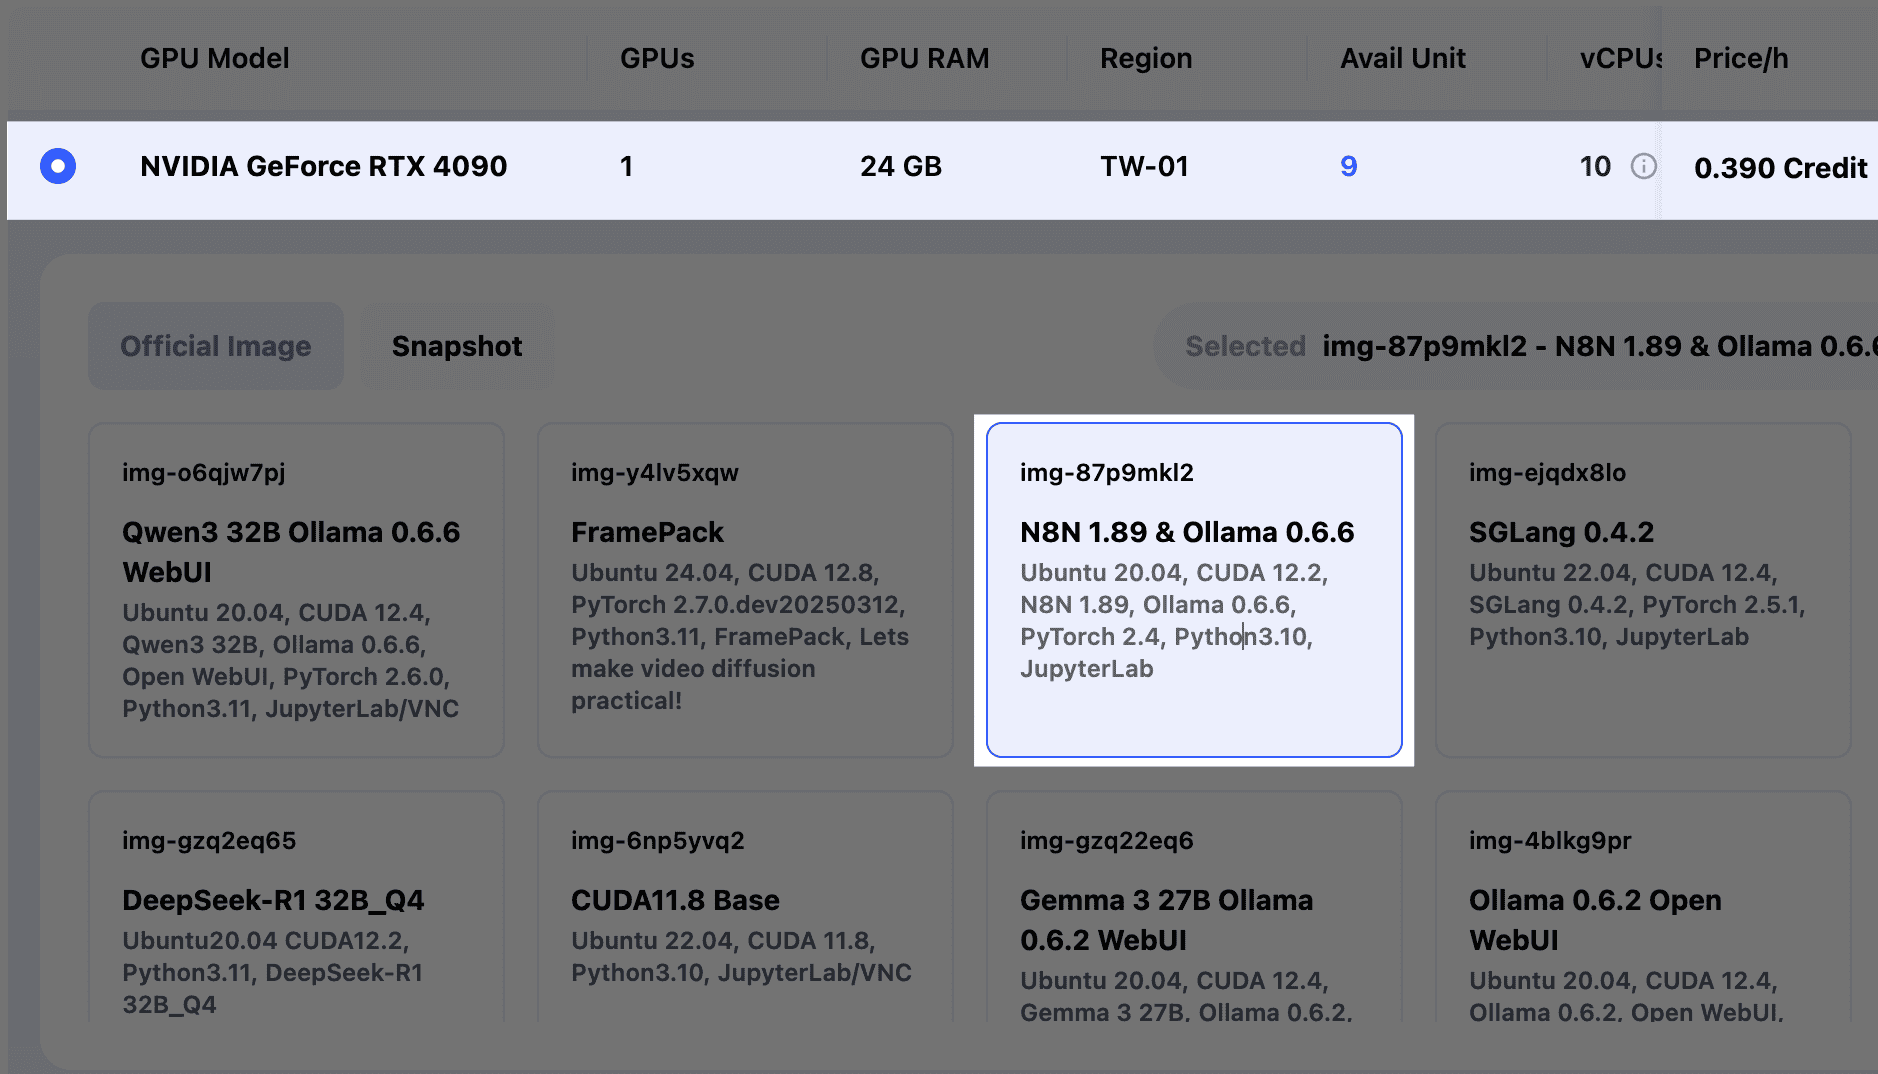Select the NVIDIA GeForce RTX 4090 radio button
Image resolution: width=1878 pixels, height=1074 pixels.
point(58,166)
